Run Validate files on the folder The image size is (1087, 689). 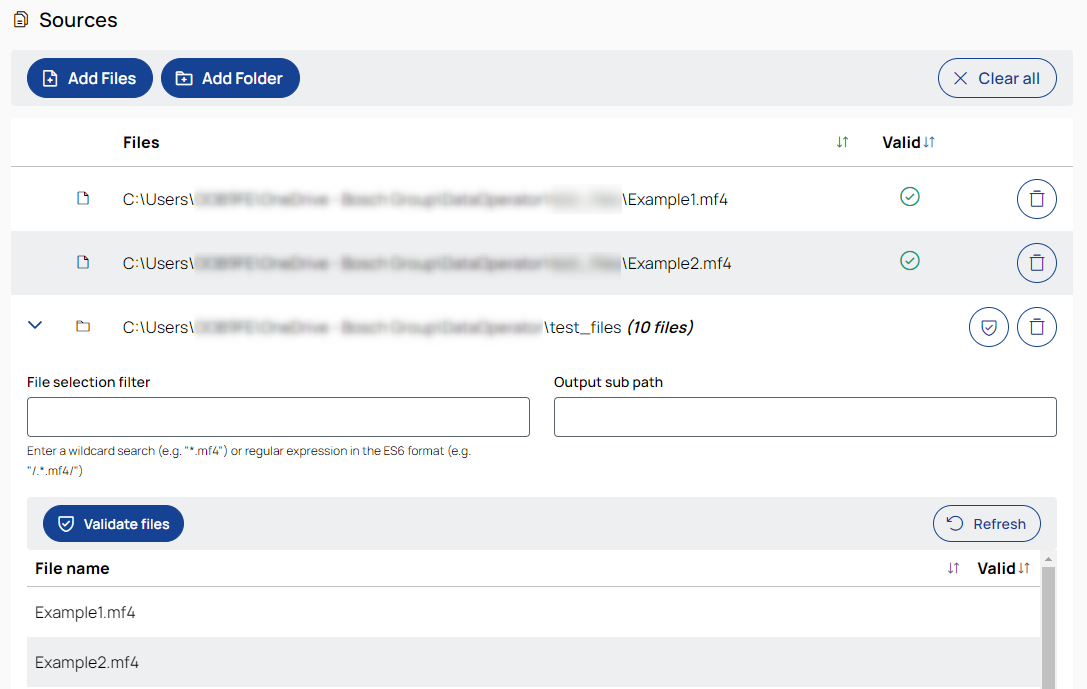click(x=113, y=524)
